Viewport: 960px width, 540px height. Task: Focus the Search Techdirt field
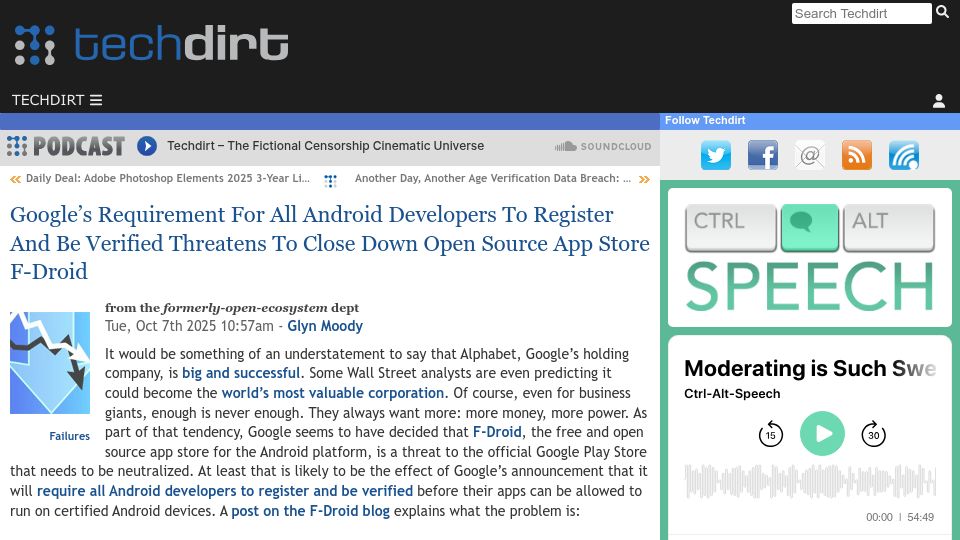[861, 13]
